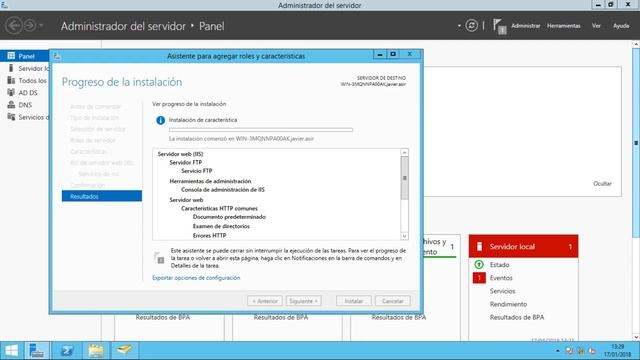Click the AD DS sidebar icon
Image resolution: width=640 pixels, height=360 pixels.
click(11, 93)
